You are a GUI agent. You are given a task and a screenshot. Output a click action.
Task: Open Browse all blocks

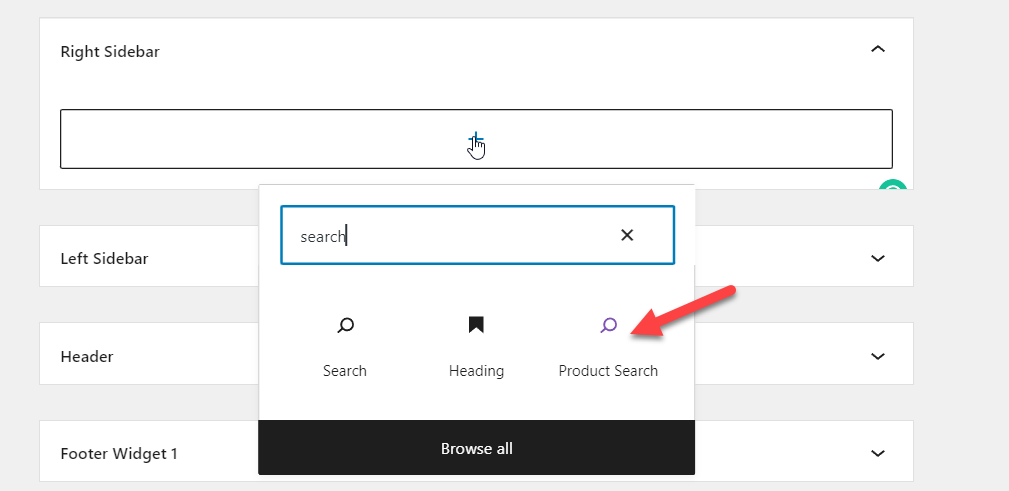click(x=476, y=448)
